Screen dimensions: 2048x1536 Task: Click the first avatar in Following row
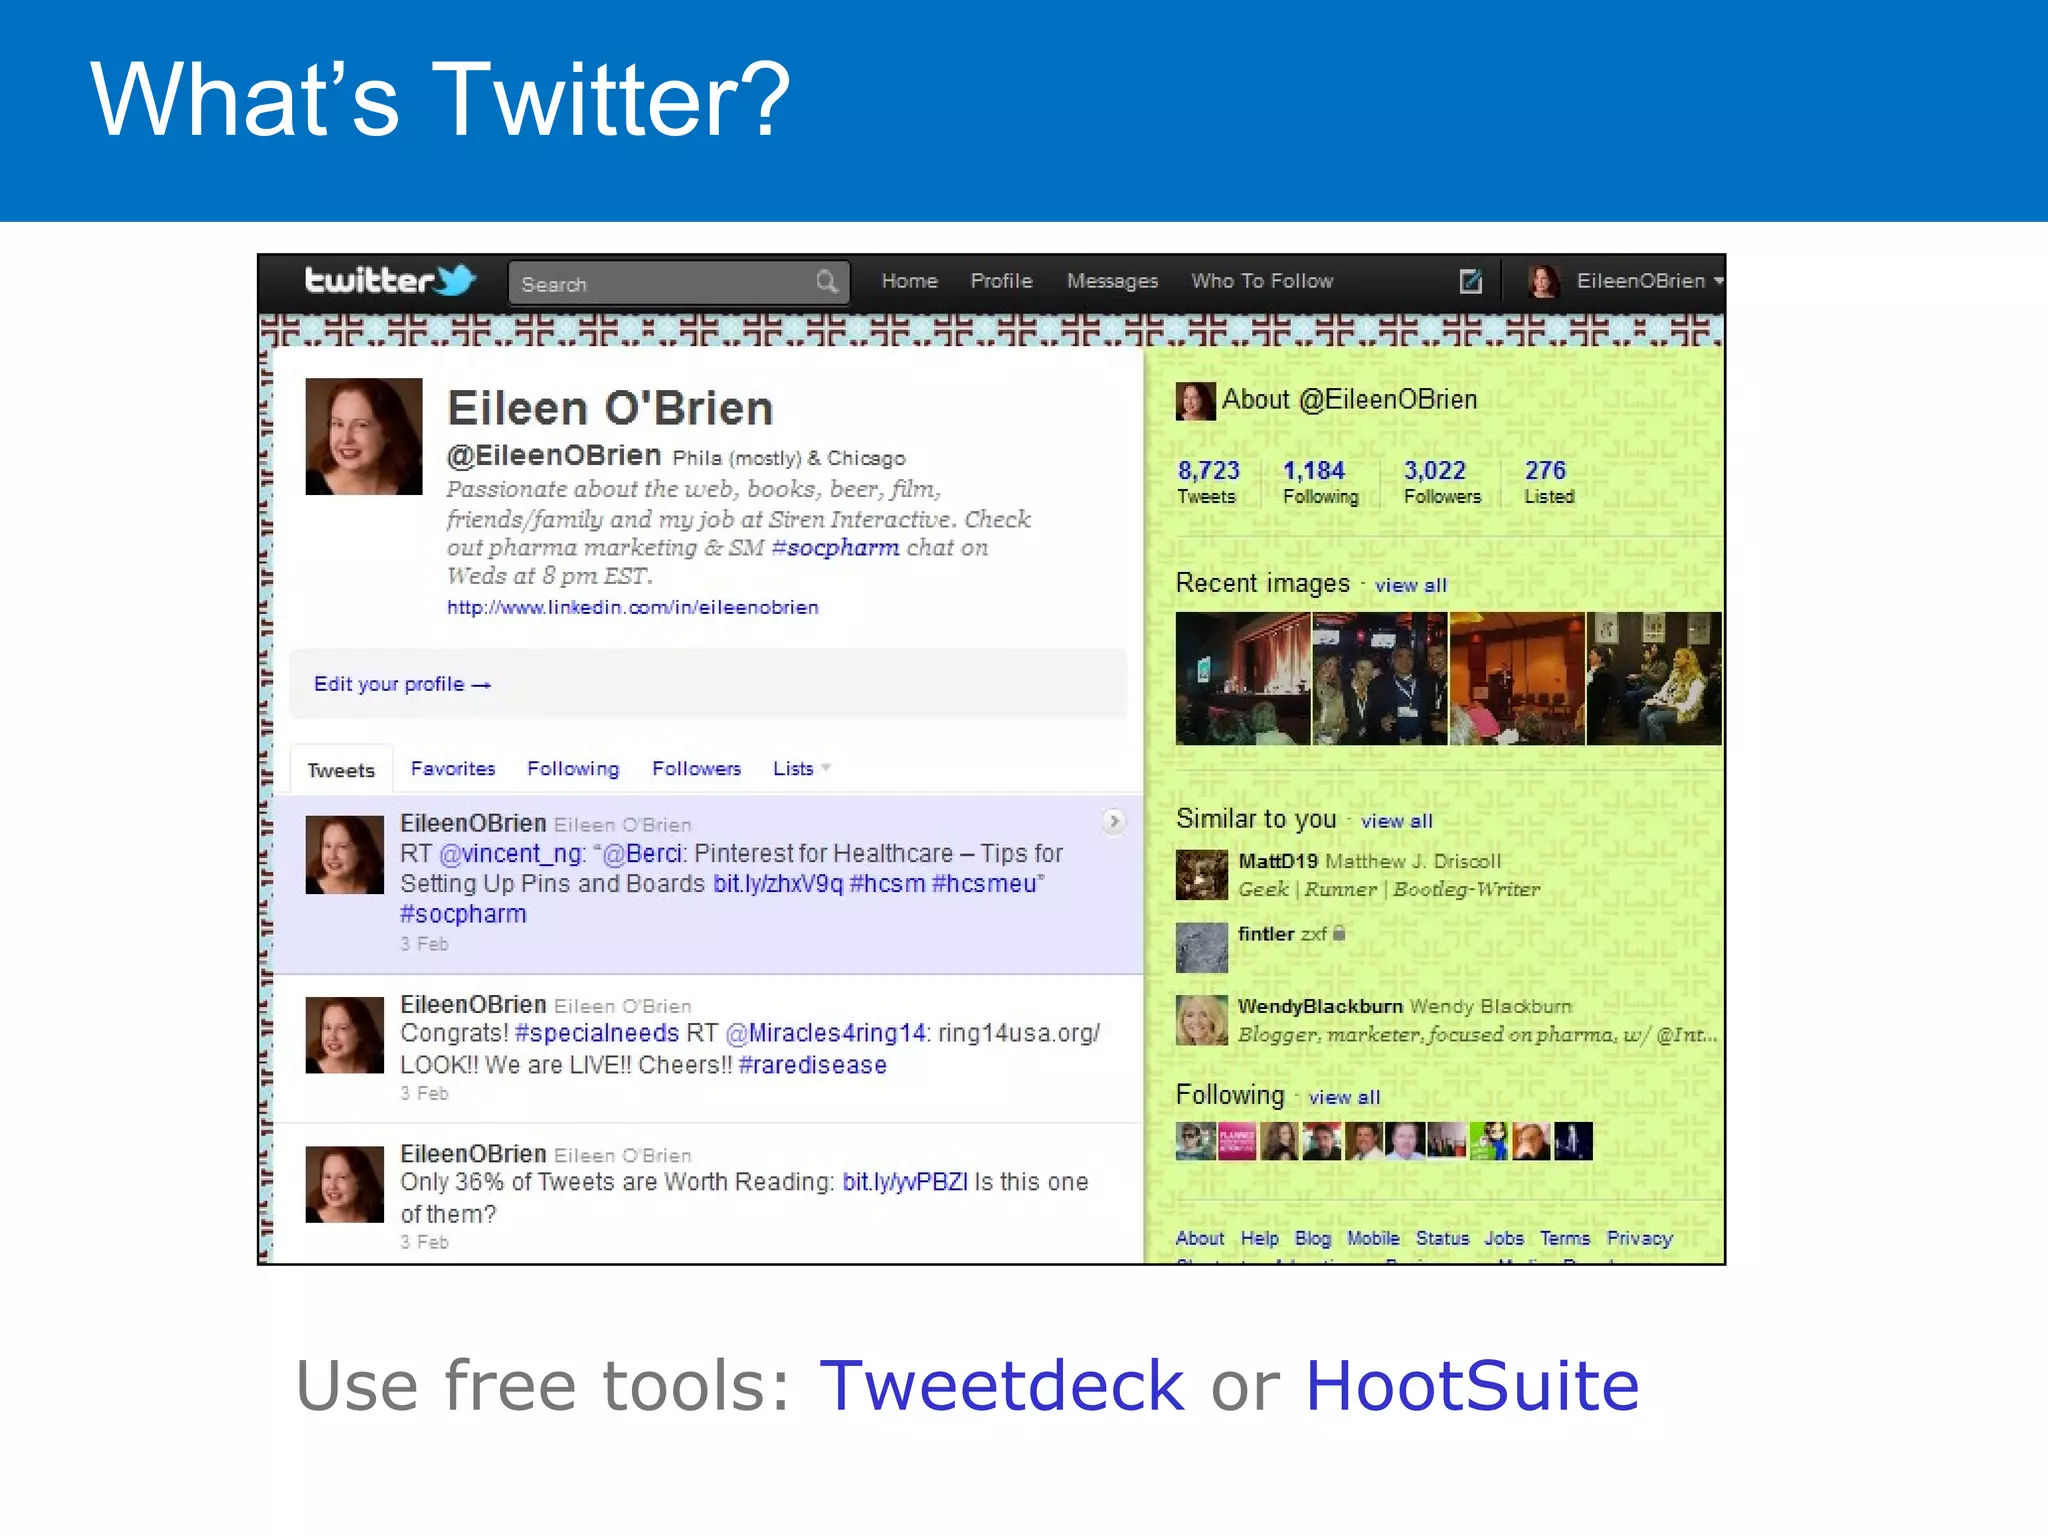click(1195, 1141)
